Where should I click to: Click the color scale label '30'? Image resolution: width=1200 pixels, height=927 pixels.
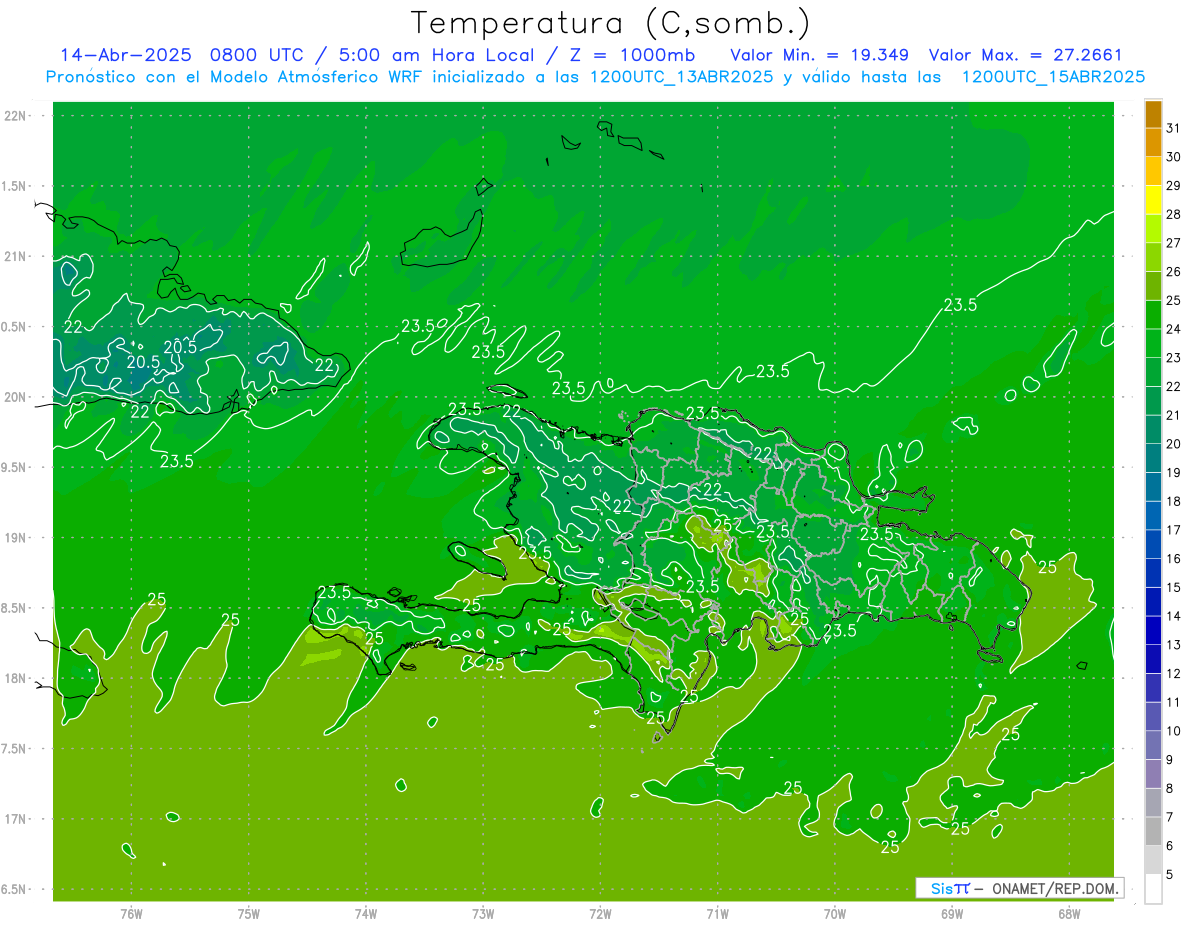[1174, 157]
